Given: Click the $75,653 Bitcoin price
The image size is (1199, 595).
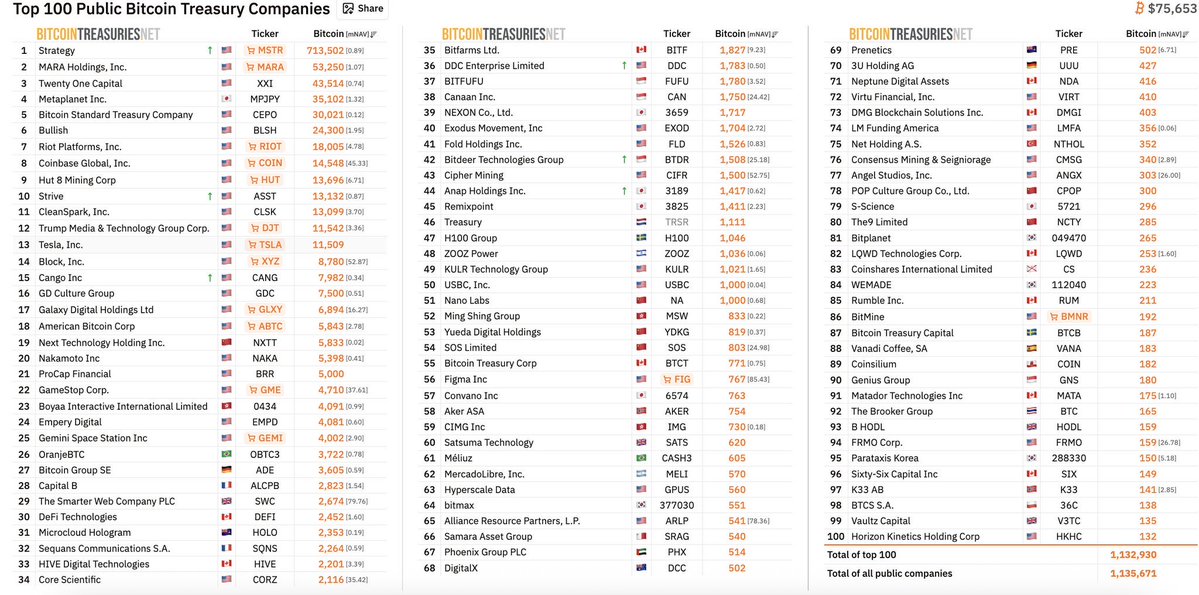Looking at the screenshot, I should [1173, 8].
